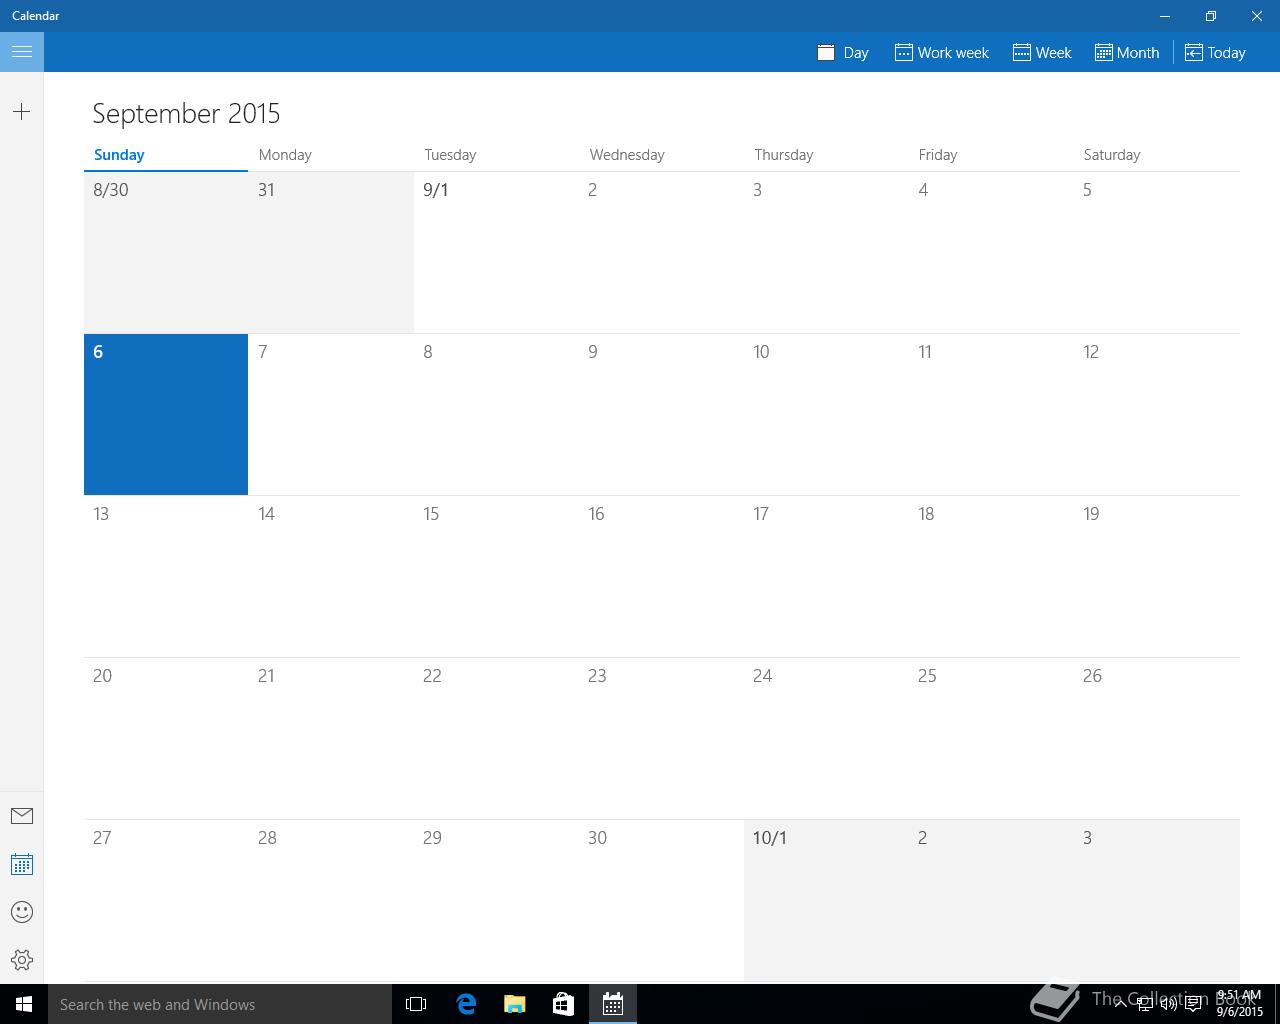1280x1024 pixels.
Task: Select the August 31 day cell
Action: click(331, 253)
